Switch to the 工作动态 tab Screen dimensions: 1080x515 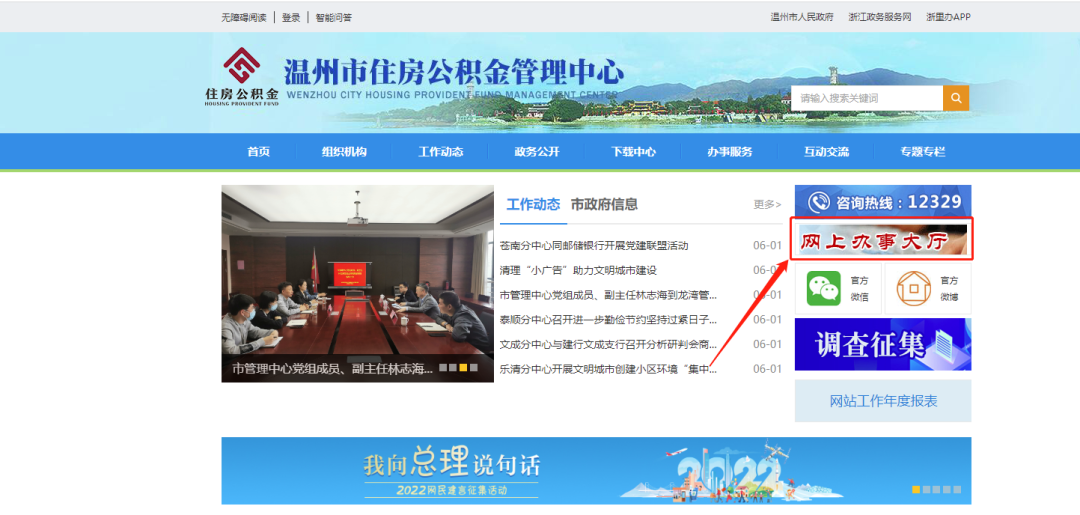[x=533, y=204]
